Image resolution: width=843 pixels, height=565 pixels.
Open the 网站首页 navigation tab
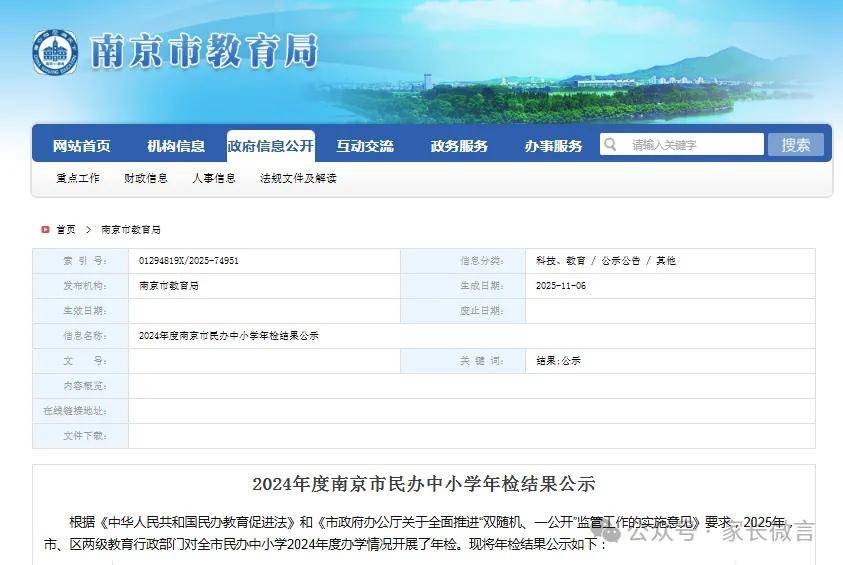(81, 146)
